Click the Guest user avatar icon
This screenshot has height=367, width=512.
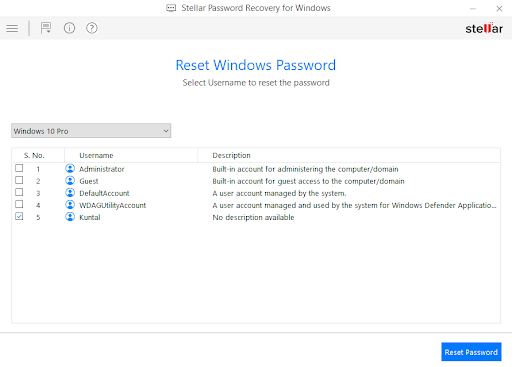coord(70,181)
